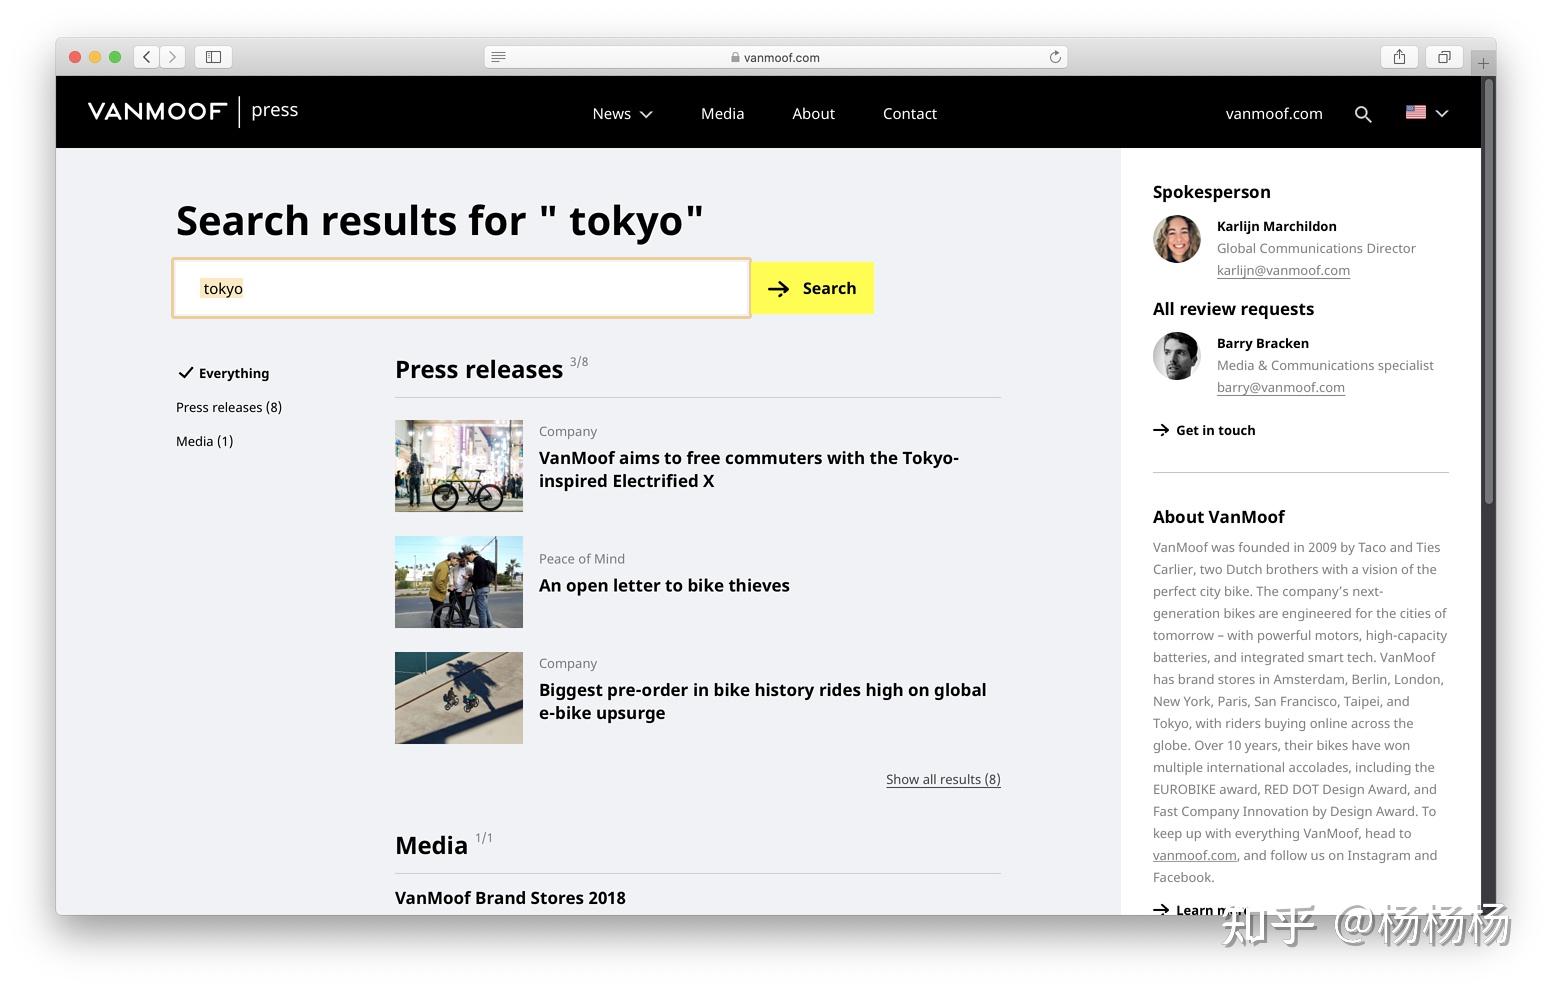Click the Barry Bracken name
Screen dimensions: 1552x989
coord(1263,343)
